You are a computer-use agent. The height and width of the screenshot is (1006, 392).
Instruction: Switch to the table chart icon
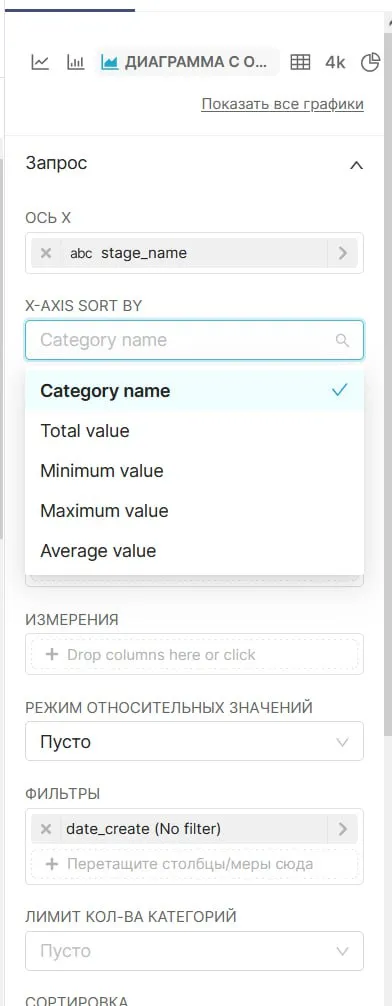tap(300, 62)
